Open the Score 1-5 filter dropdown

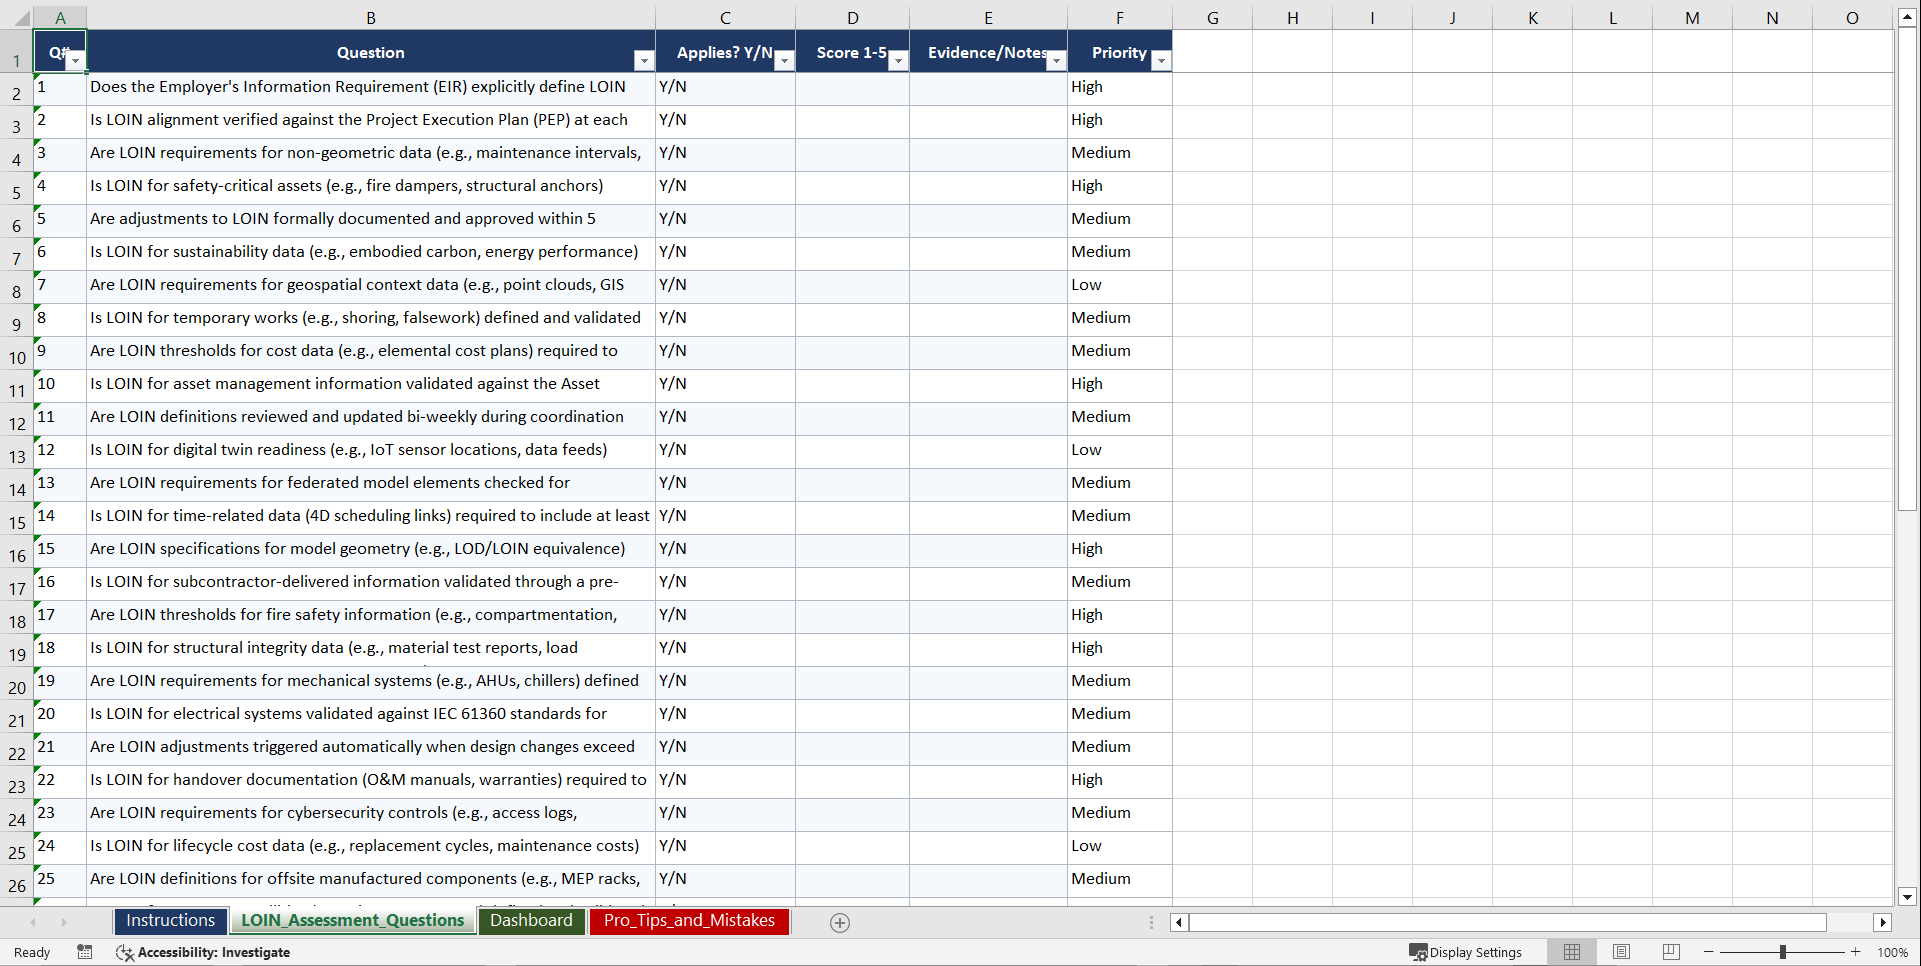pyautogui.click(x=898, y=61)
